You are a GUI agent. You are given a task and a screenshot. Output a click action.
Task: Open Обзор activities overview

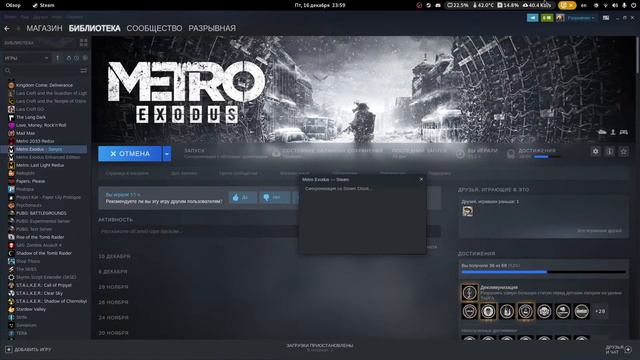13,5
